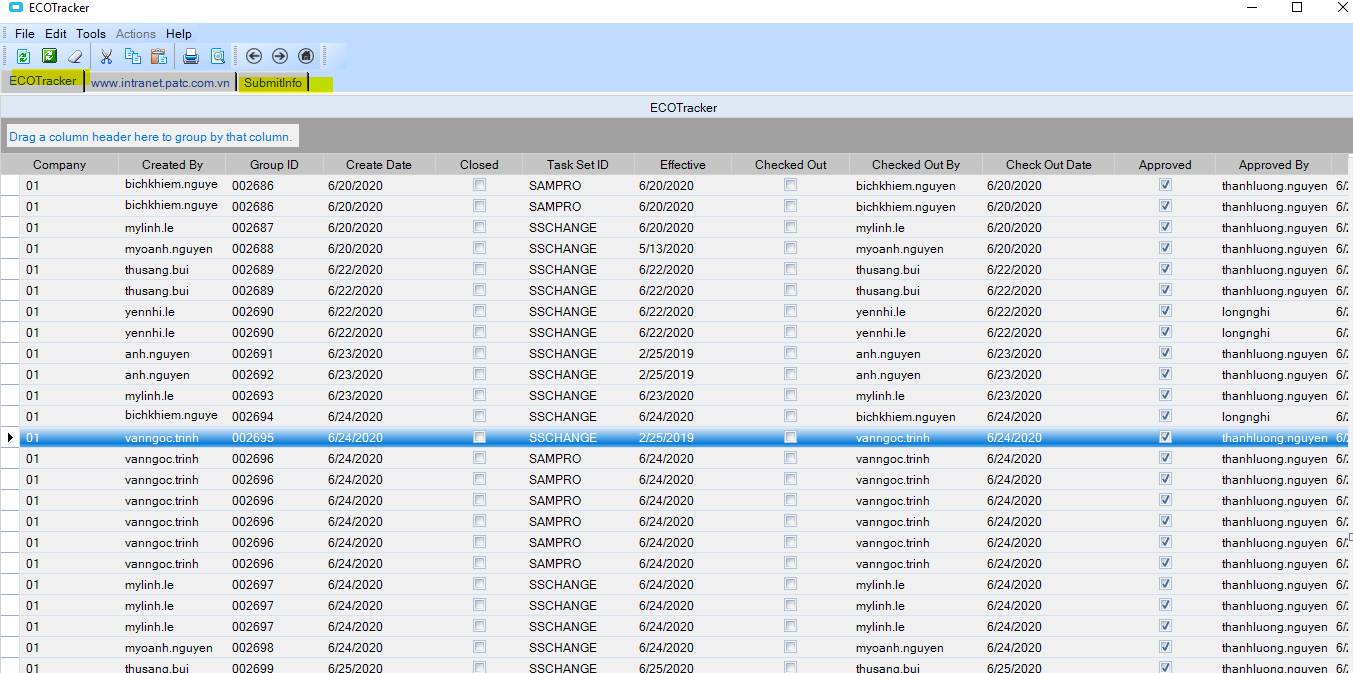Click the group-by column drop panel
Screen dimensions: 1353x673
click(151, 137)
